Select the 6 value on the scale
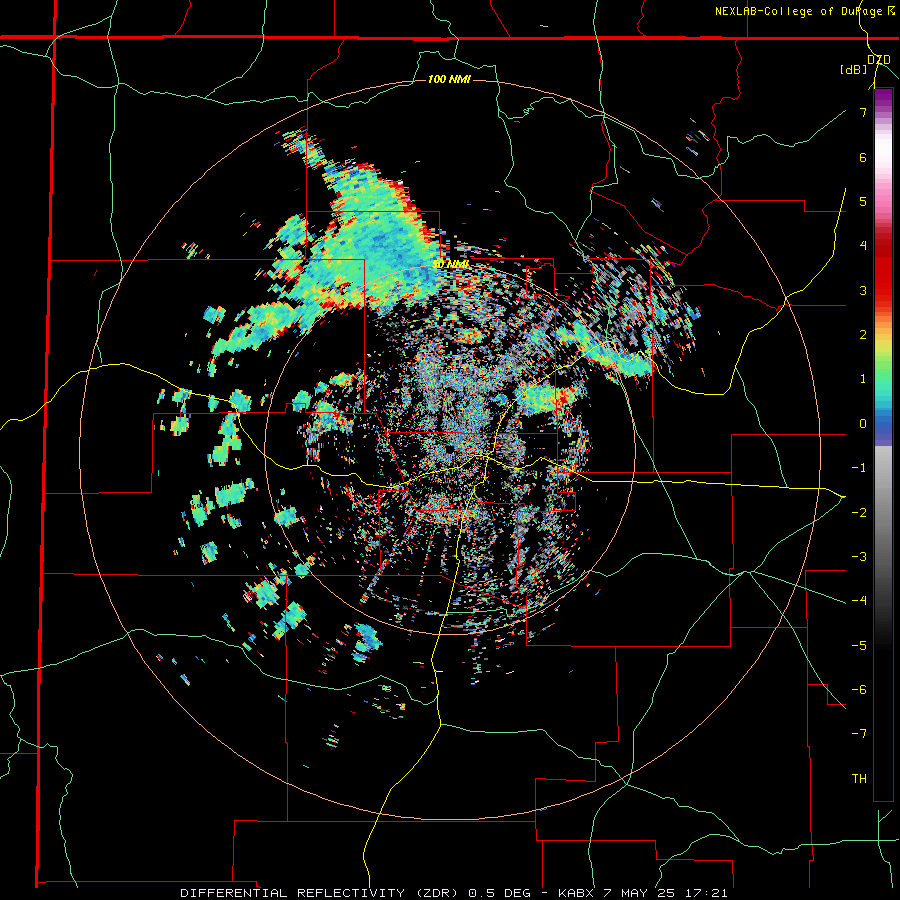The image size is (900, 900). click(x=863, y=157)
